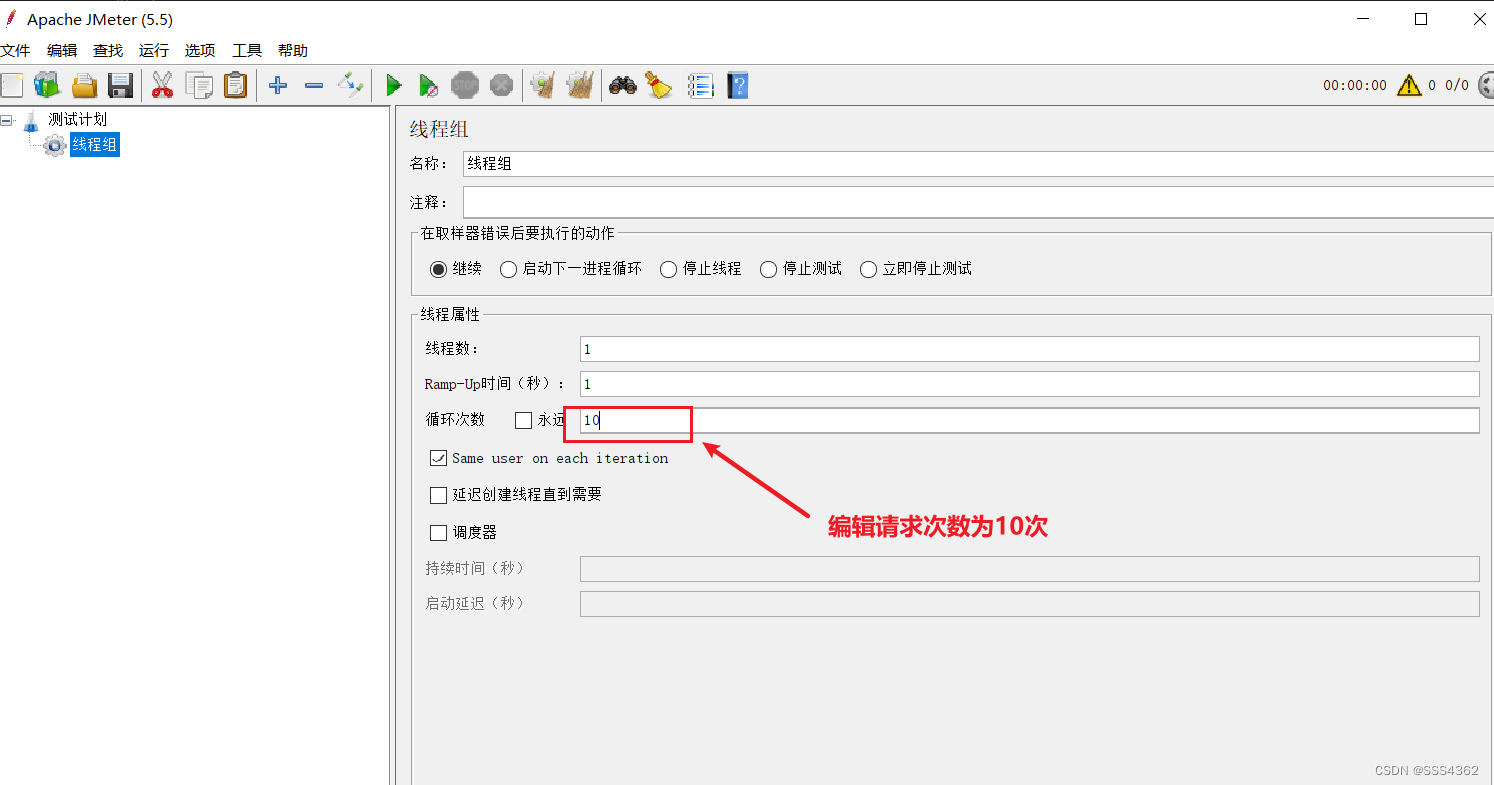This screenshot has height=785, width=1494.
Task: Click the Shutdown test icon
Action: (502, 86)
